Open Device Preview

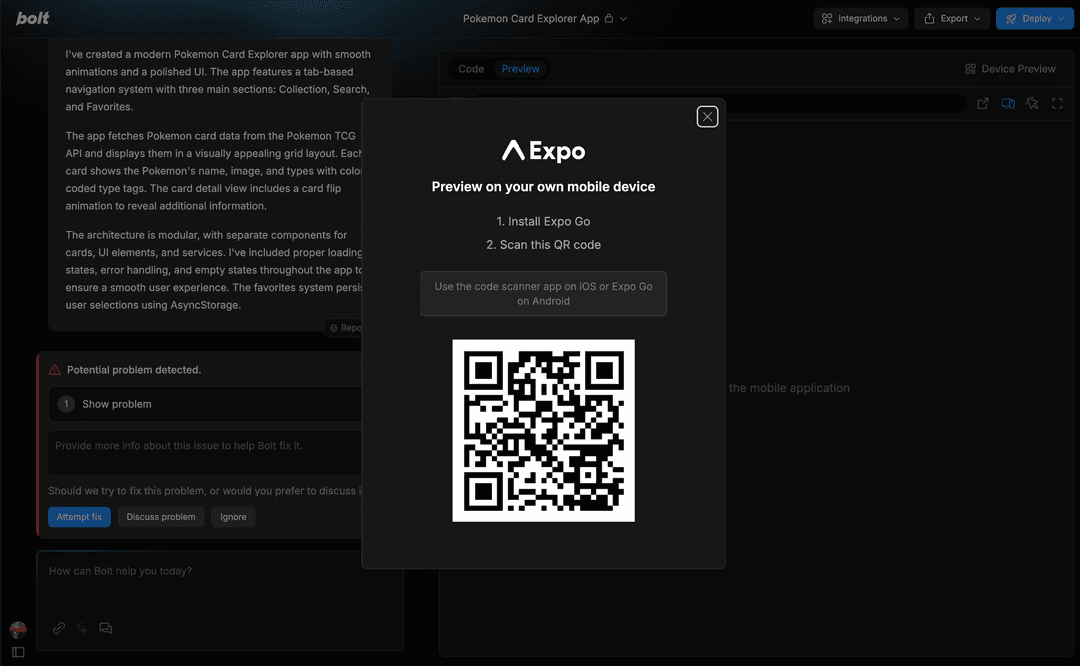1010,69
